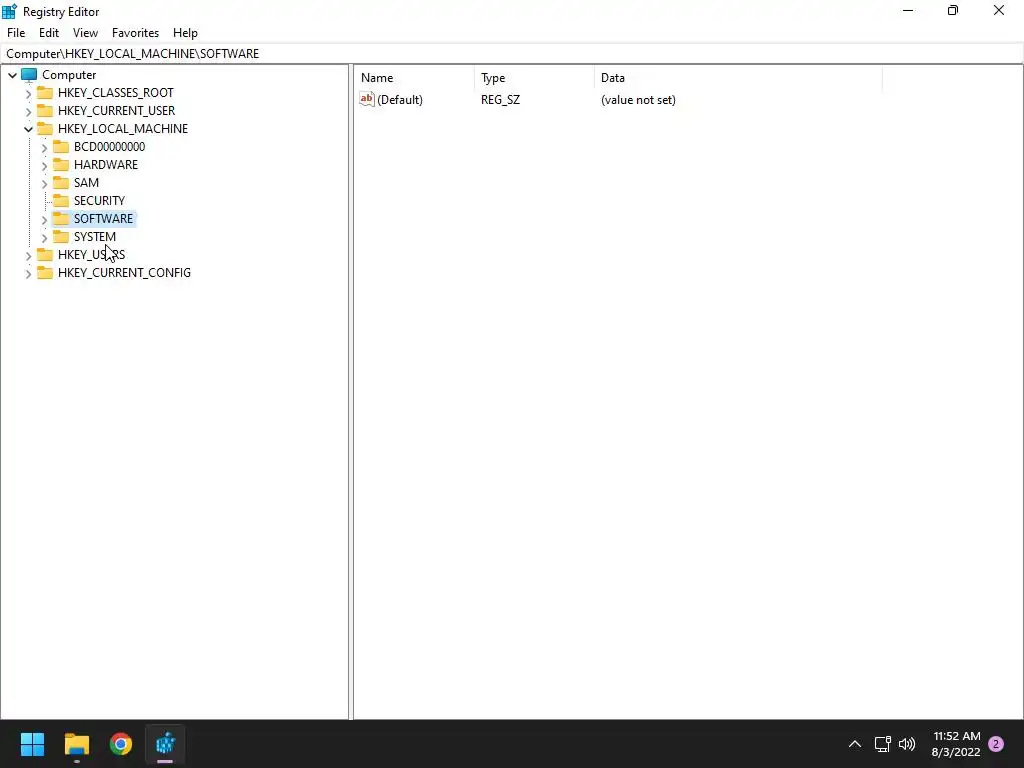Expand the SYSTEM key chevron
This screenshot has width=1024, height=768.
(x=44, y=238)
